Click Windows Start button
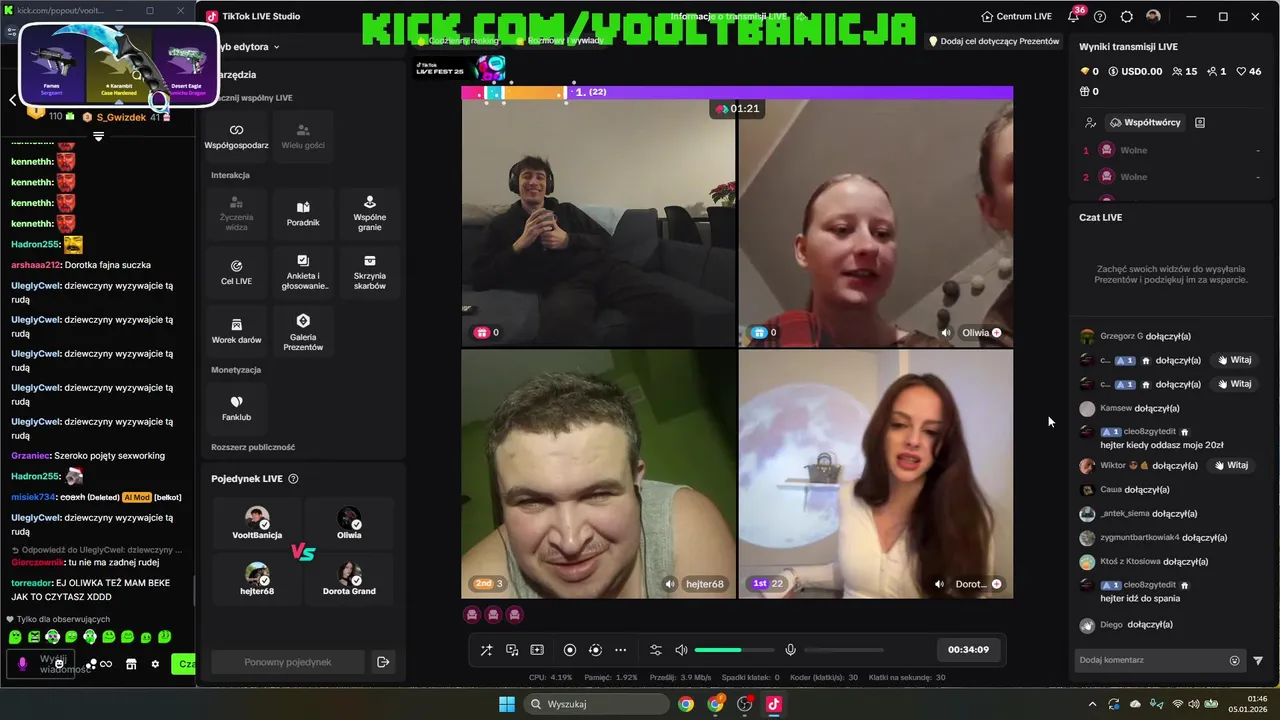The width and height of the screenshot is (1280, 720). [507, 704]
